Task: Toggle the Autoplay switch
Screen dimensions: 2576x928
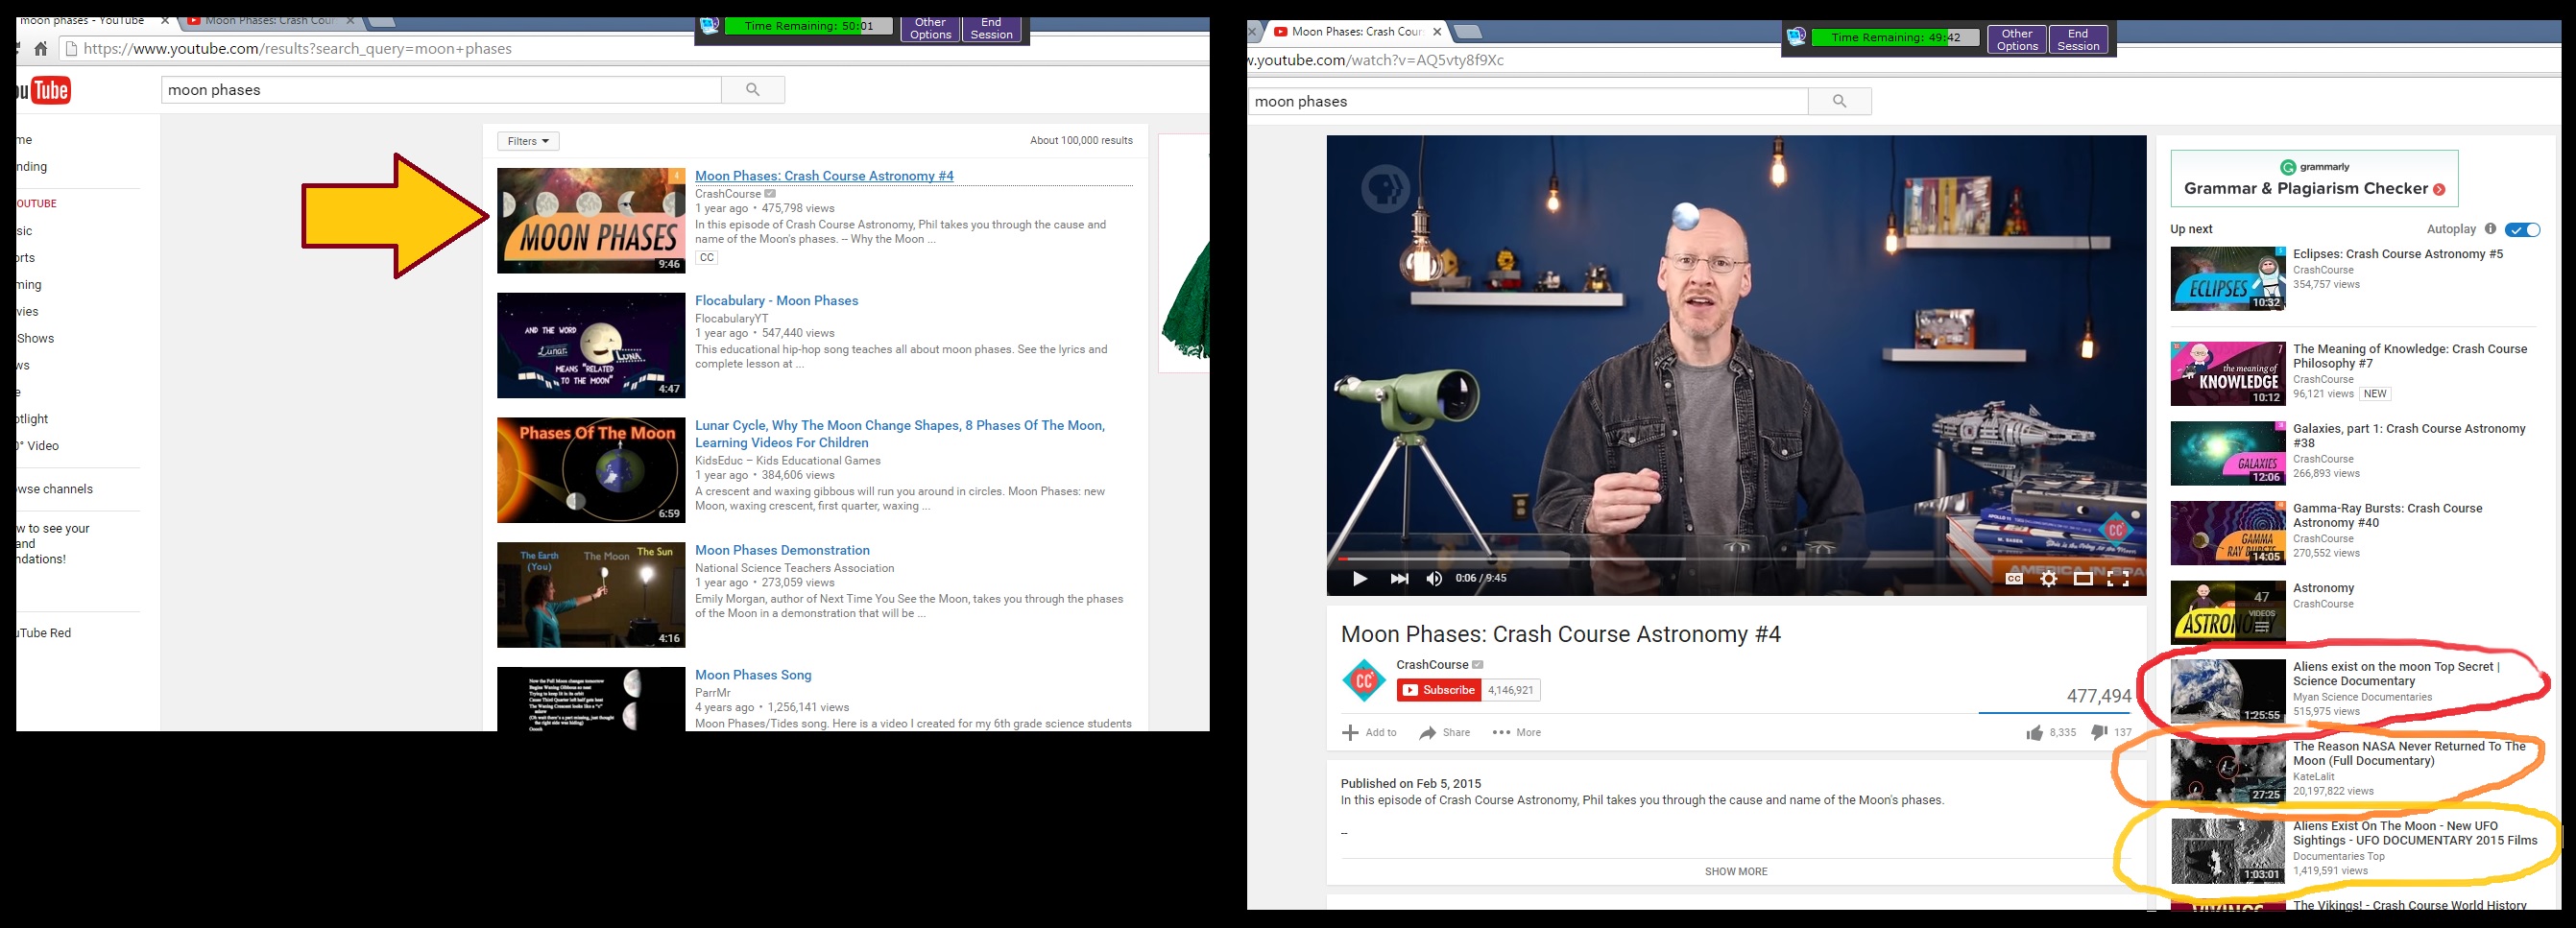Action: 2522,229
